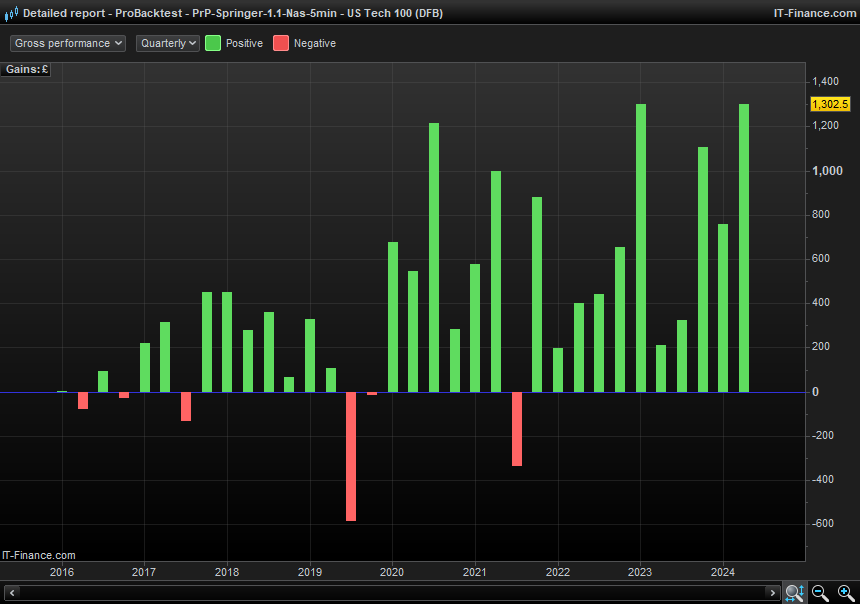Click the 2020 label on time axis
Screen dimensions: 860x604
click(392, 573)
